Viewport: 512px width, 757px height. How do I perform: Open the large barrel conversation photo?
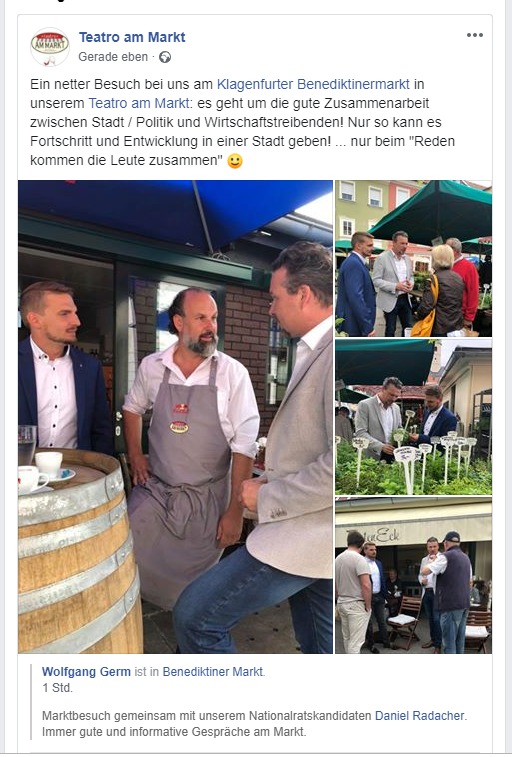pyautogui.click(x=175, y=417)
